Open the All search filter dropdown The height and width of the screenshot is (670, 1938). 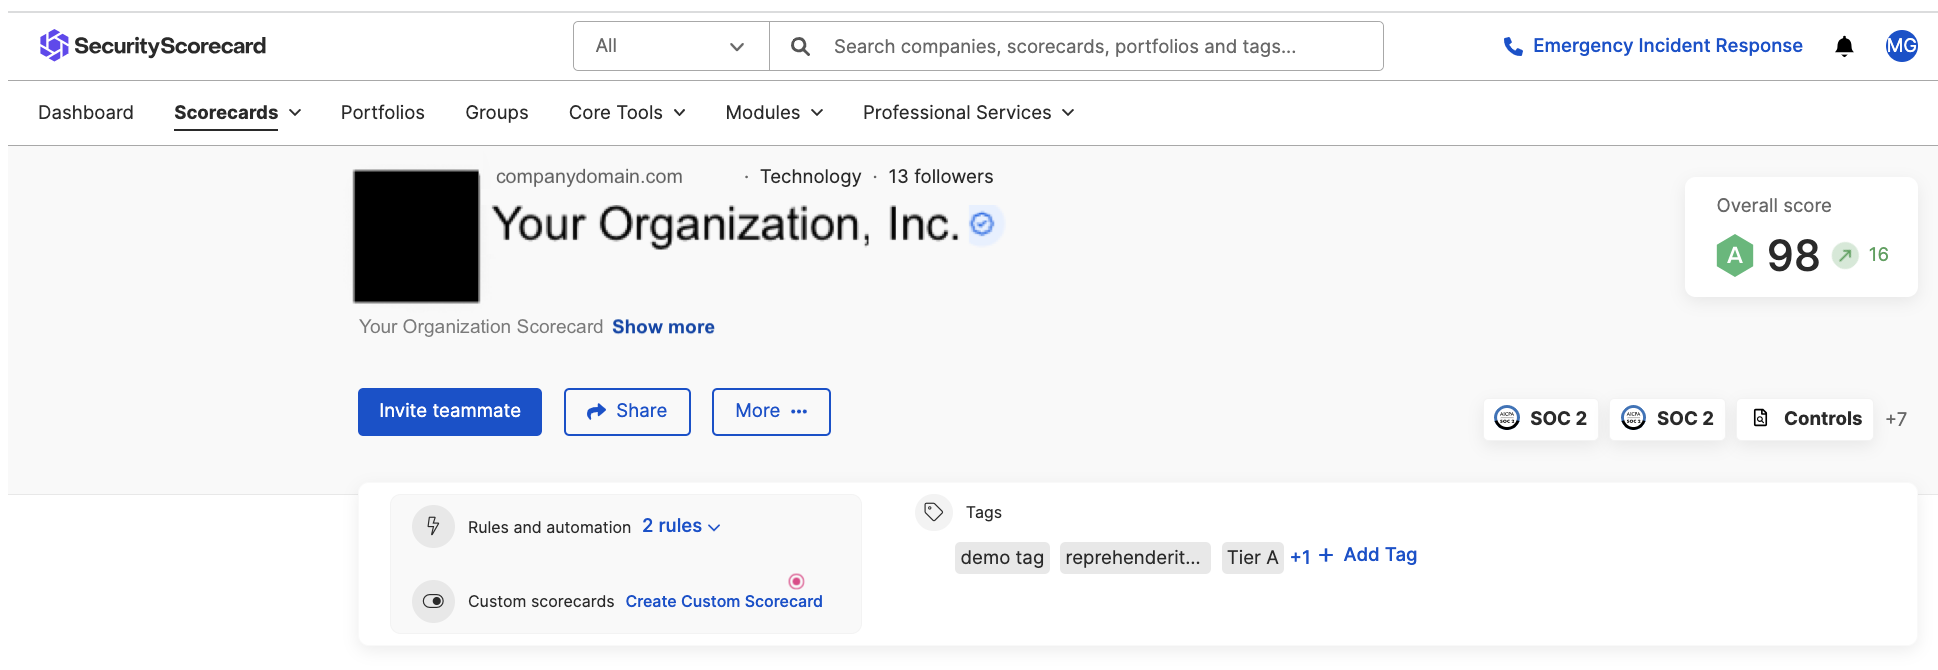click(671, 46)
